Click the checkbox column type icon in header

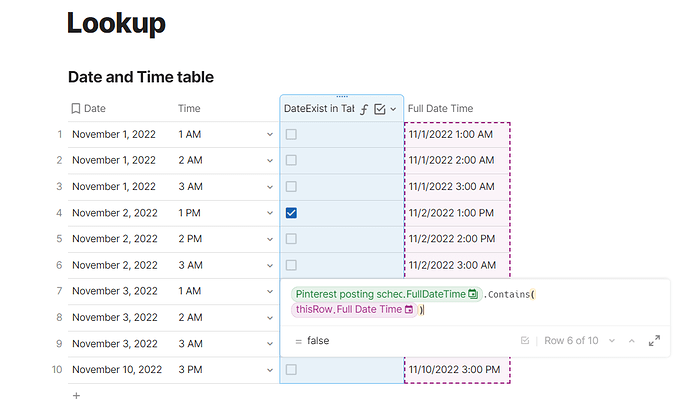[380, 109]
